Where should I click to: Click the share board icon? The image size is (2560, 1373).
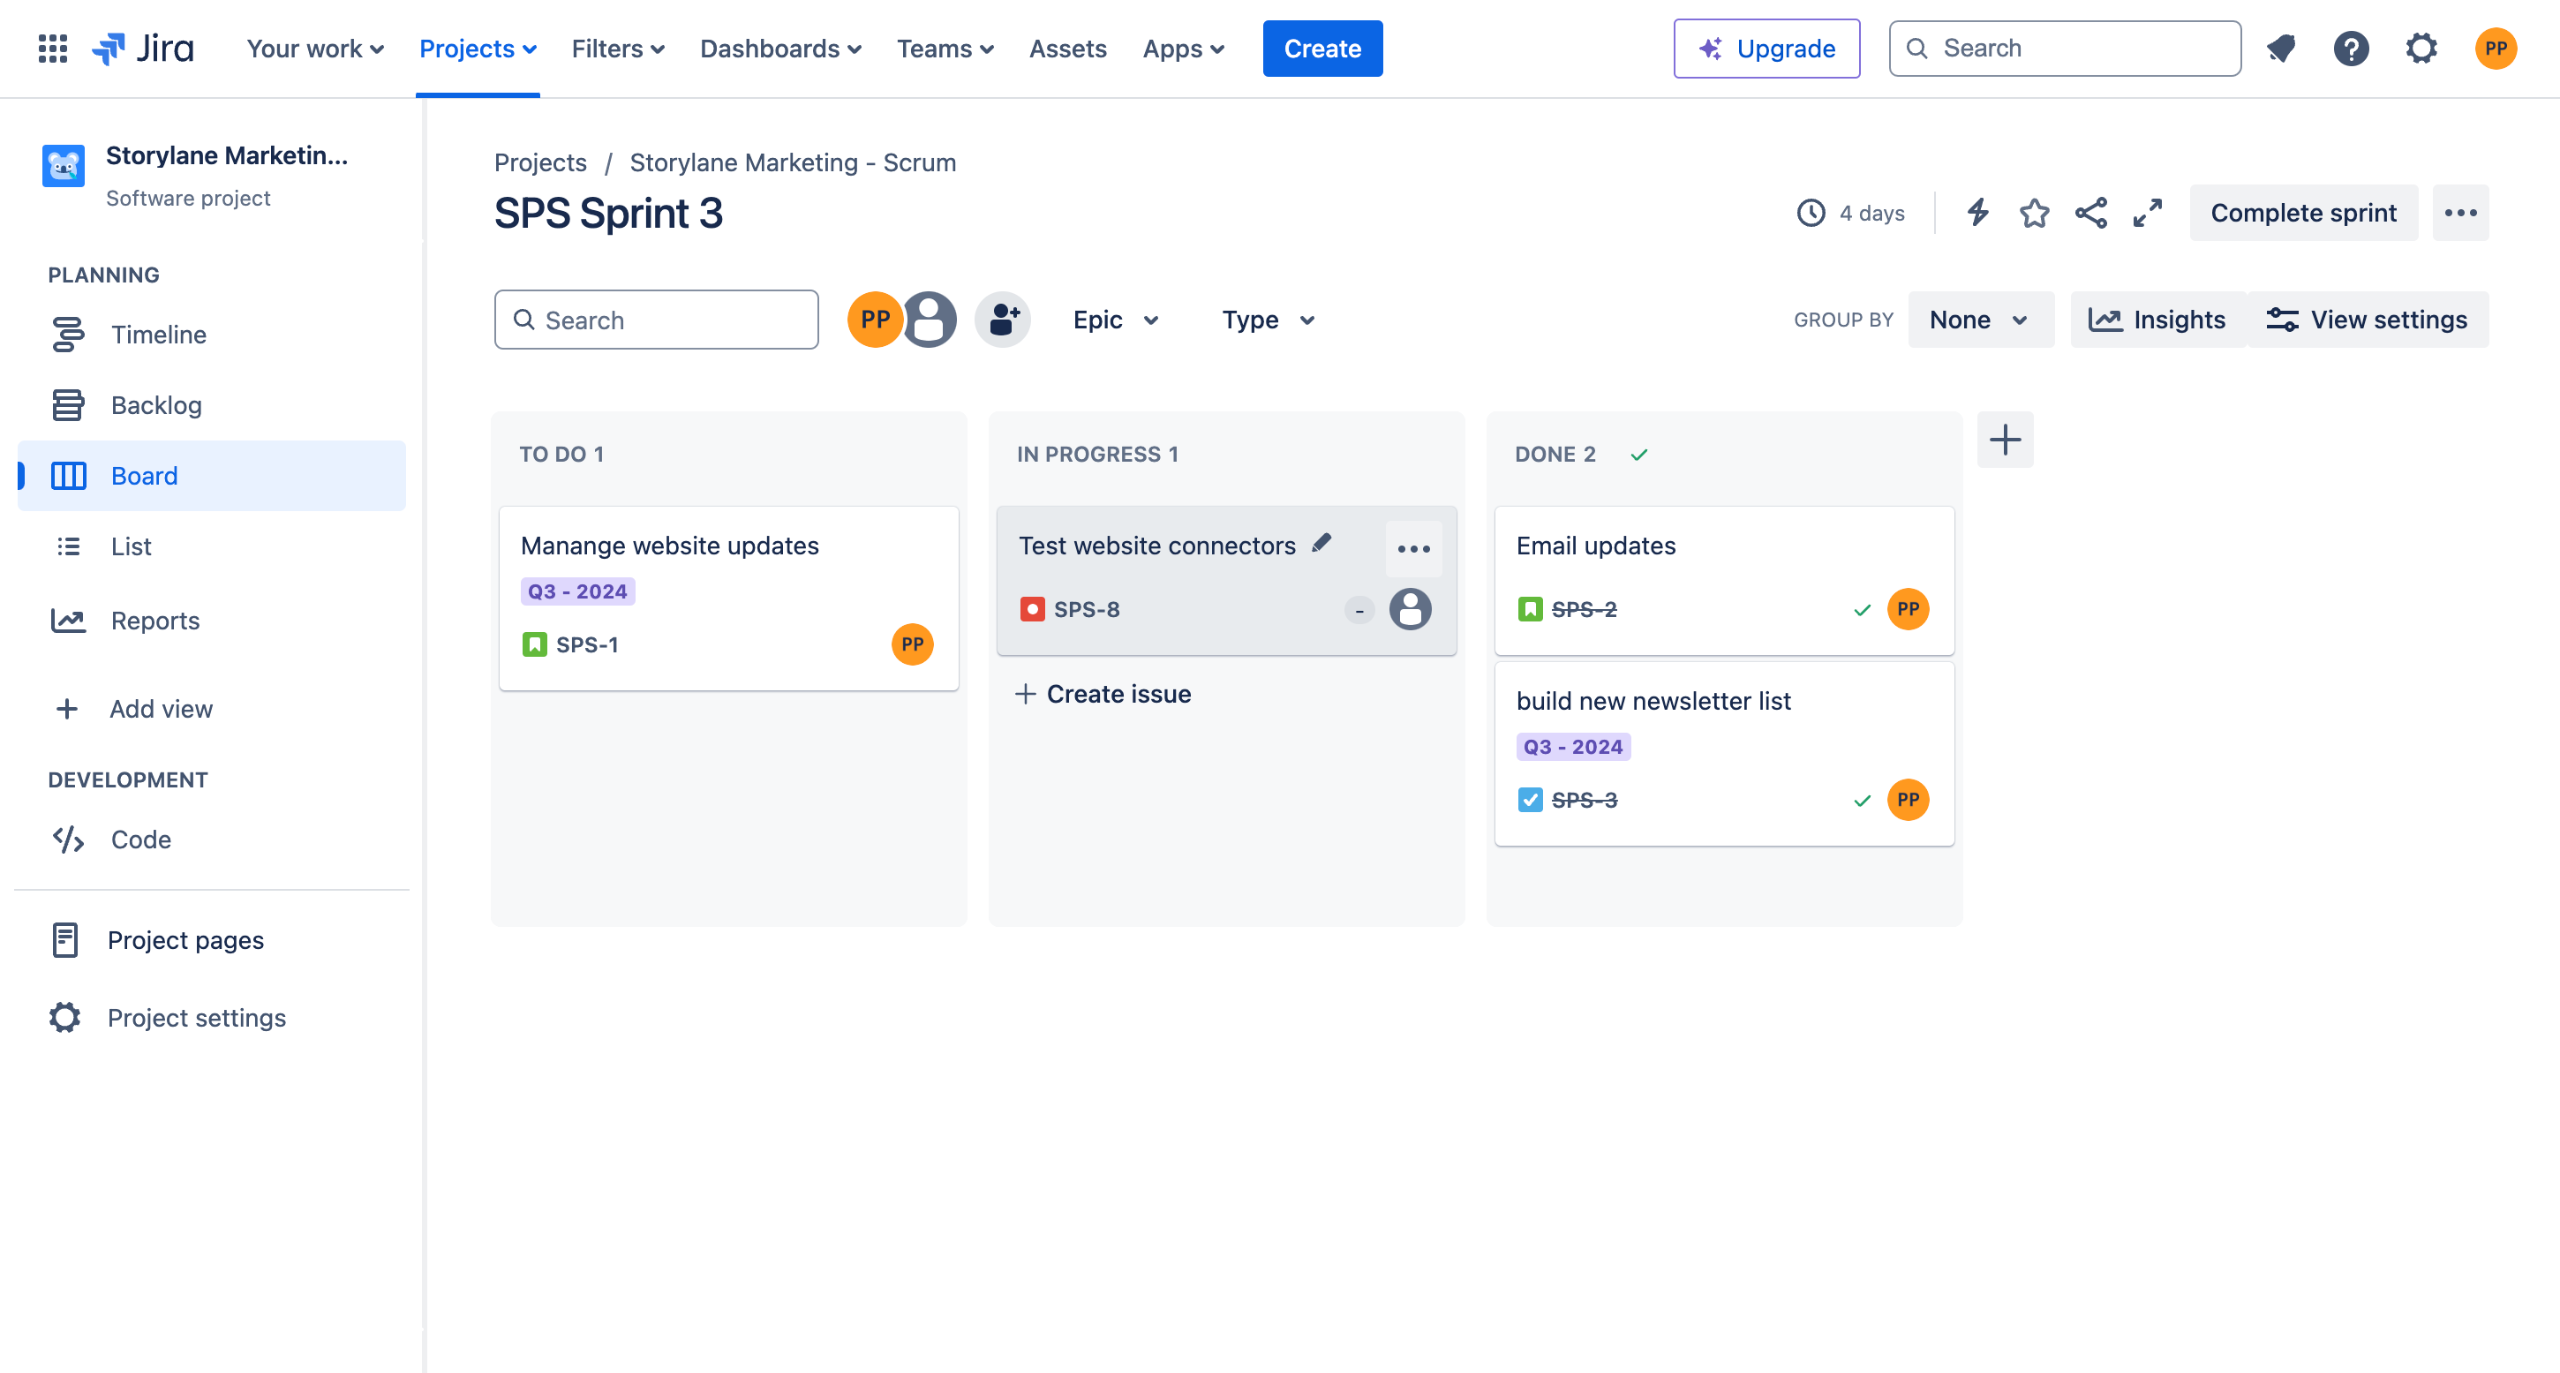point(2091,213)
